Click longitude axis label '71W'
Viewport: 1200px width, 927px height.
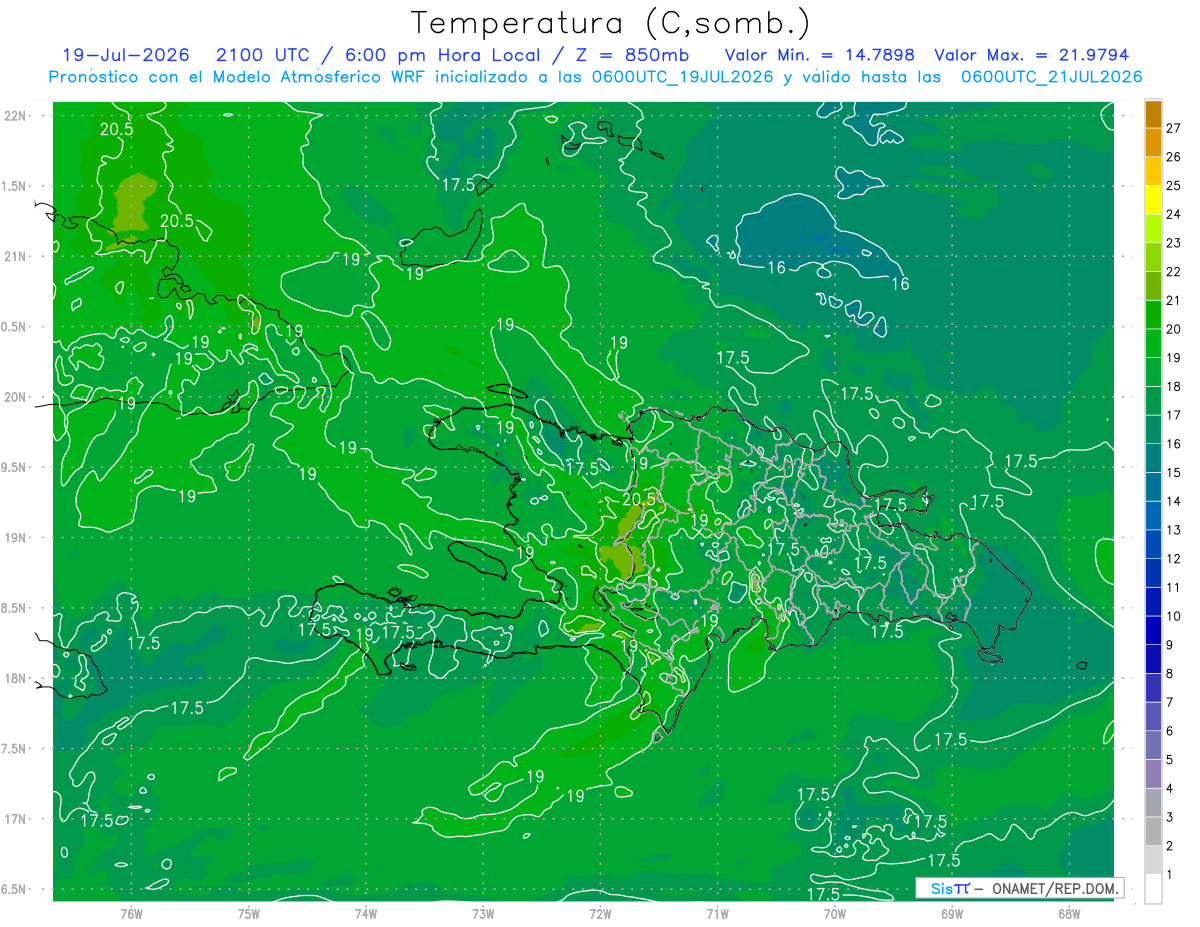[717, 913]
